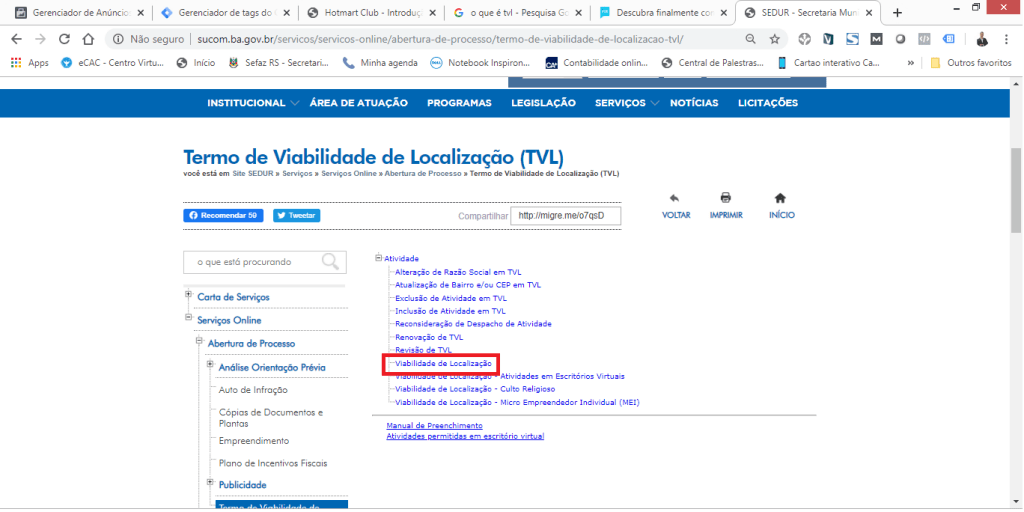Screen dimensions: 1024x512
Task: Open the NOTÍCIAS menu item
Action: click(x=694, y=103)
